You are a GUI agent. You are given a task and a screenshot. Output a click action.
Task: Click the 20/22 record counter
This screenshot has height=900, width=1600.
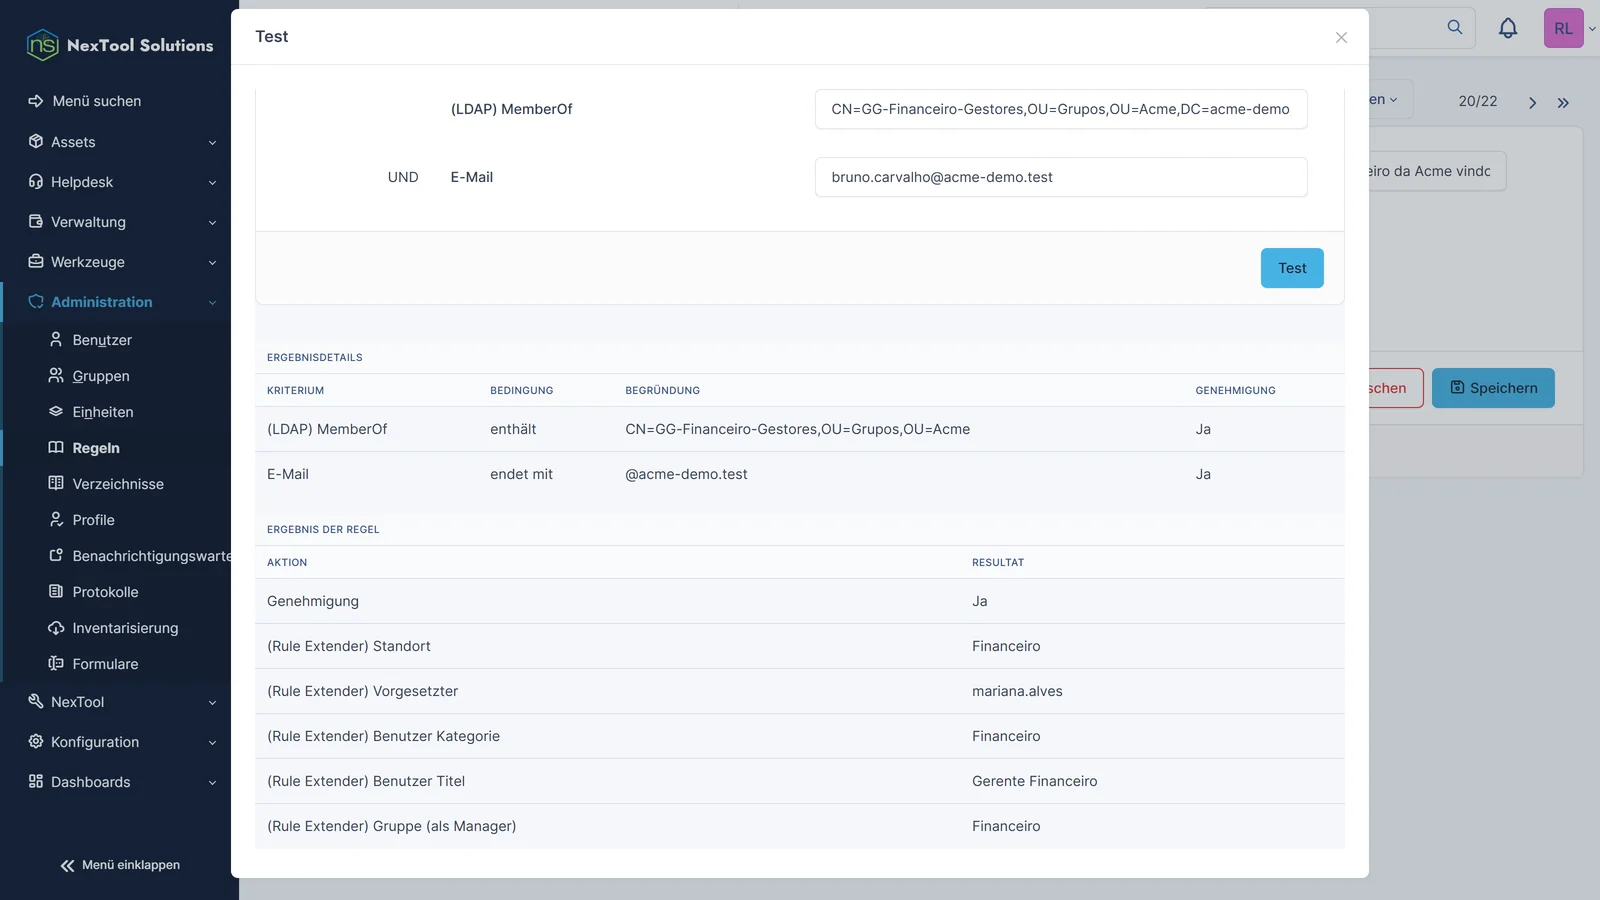point(1477,101)
